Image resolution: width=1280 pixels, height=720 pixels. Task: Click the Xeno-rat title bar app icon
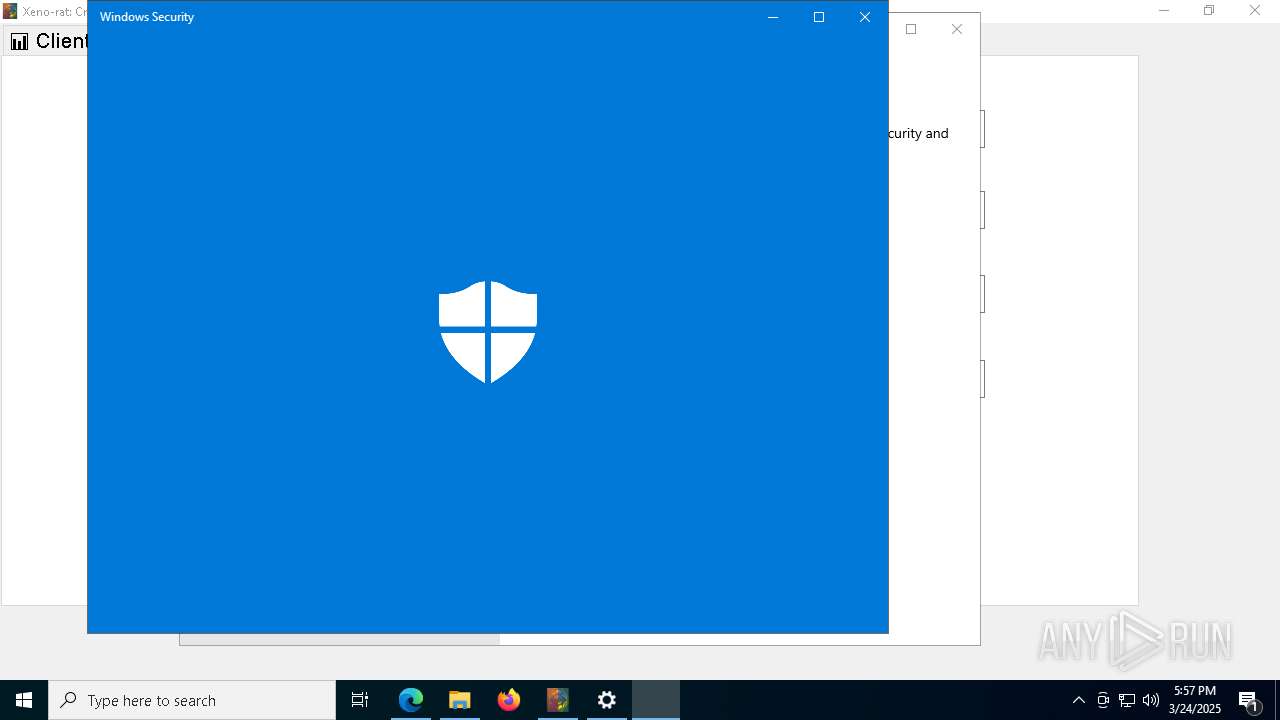[x=10, y=11]
